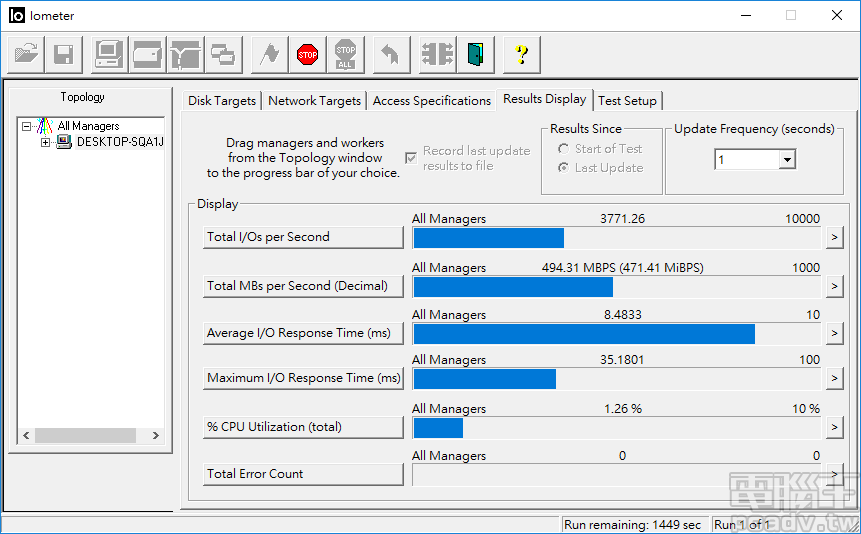Open detail arrow for Total Error Count
The height and width of the screenshot is (534, 861).
coord(835,474)
